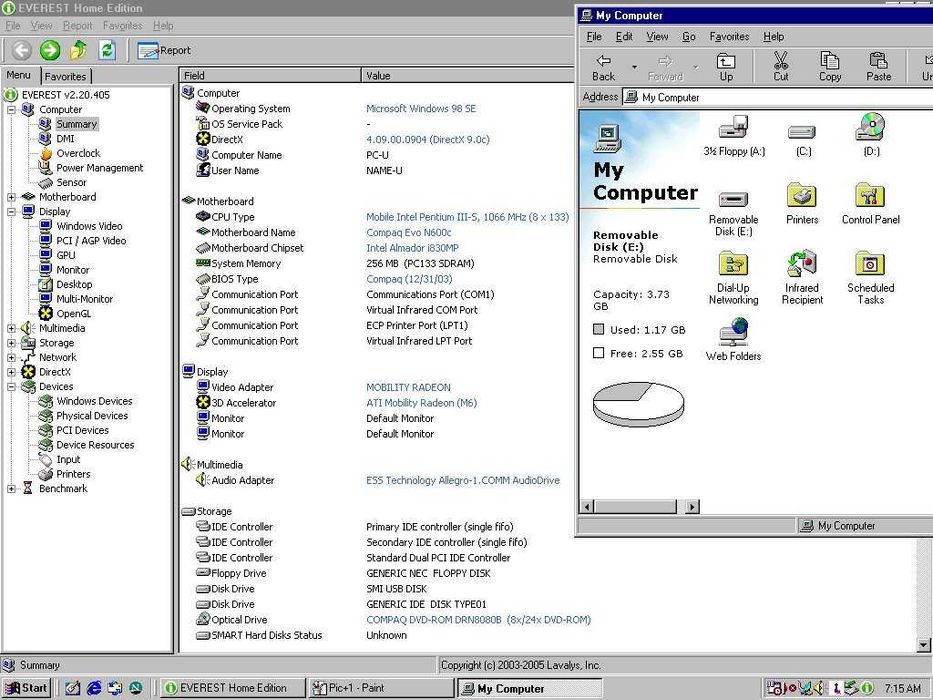Open the Control Panel icon
This screenshot has height=700, width=933.
click(x=871, y=204)
